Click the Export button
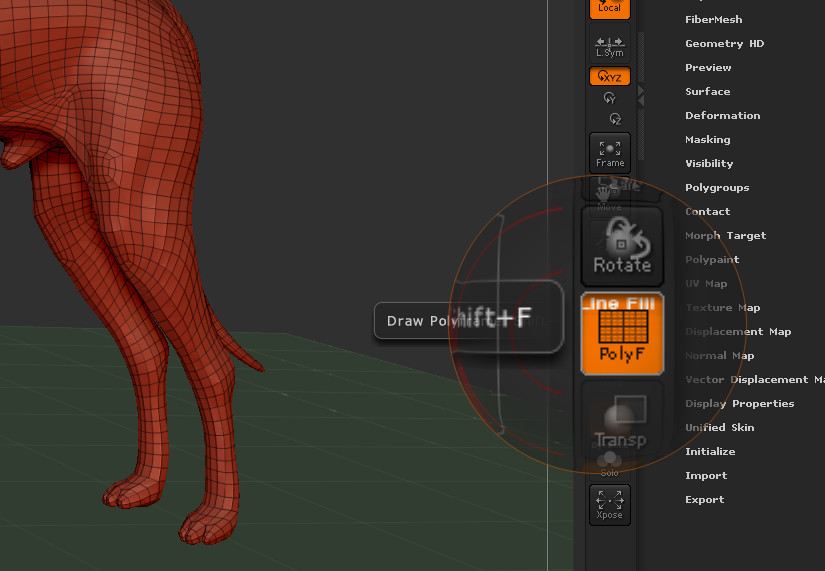The image size is (825, 571). [704, 500]
